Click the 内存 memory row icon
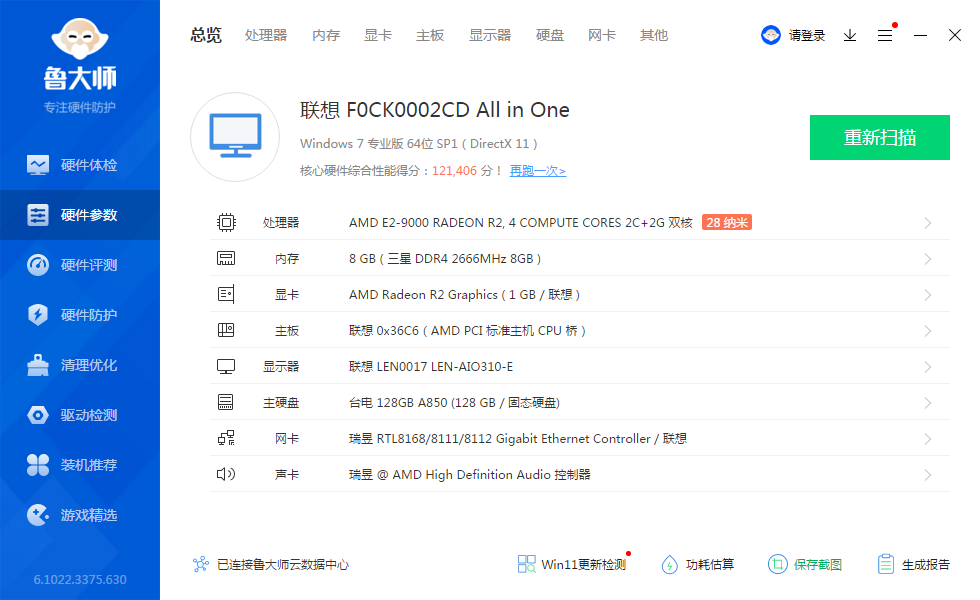The width and height of the screenshot is (980, 600). coord(226,258)
